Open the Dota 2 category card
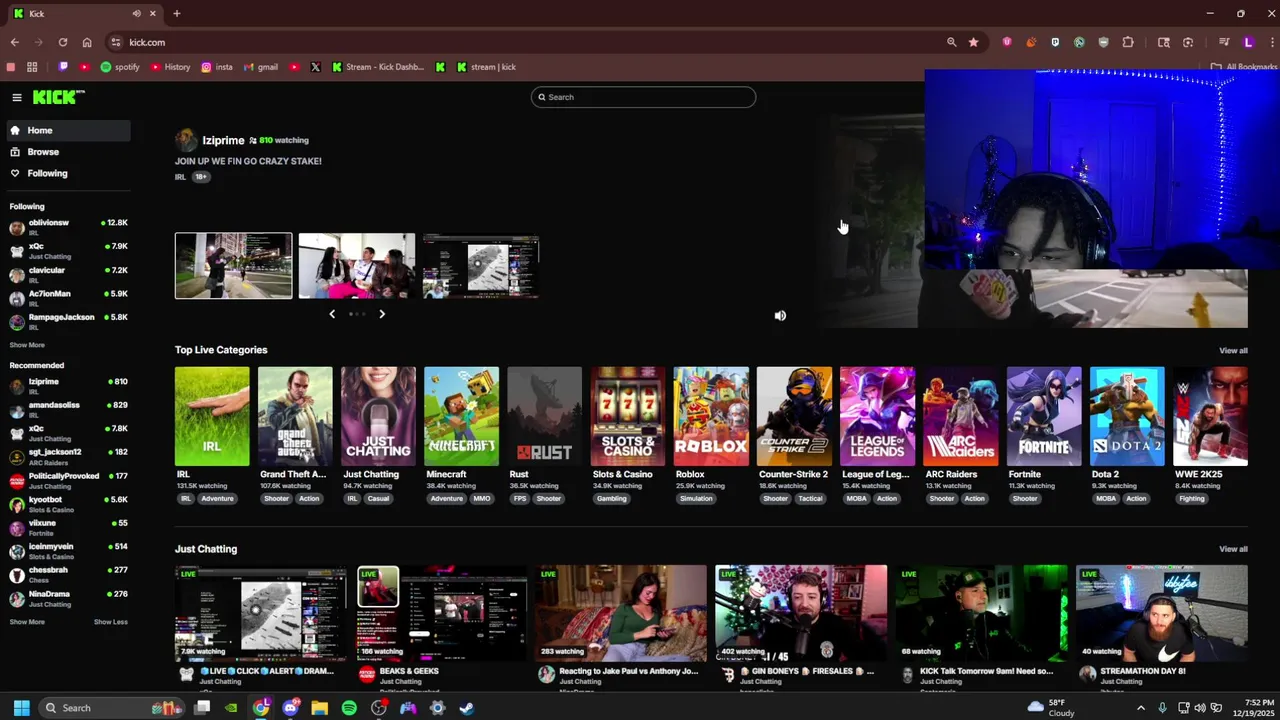 pyautogui.click(x=1127, y=416)
